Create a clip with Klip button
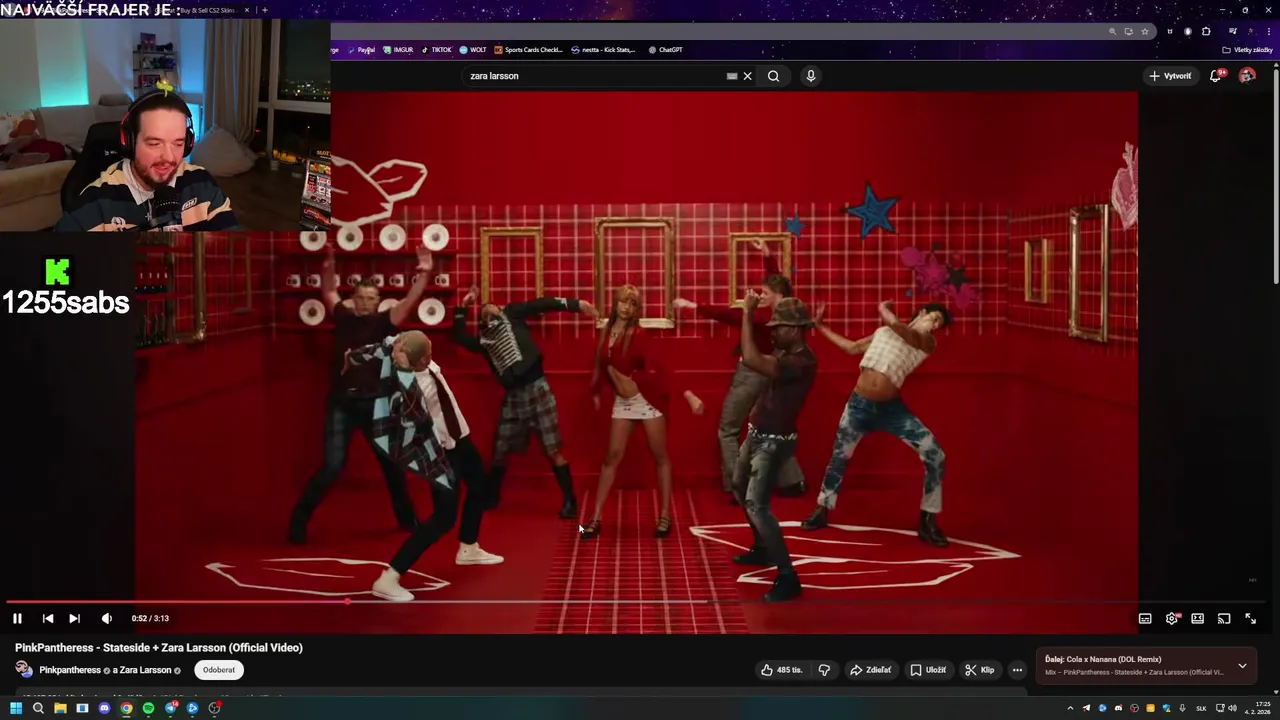Viewport: 1280px width, 720px height. (x=980, y=670)
